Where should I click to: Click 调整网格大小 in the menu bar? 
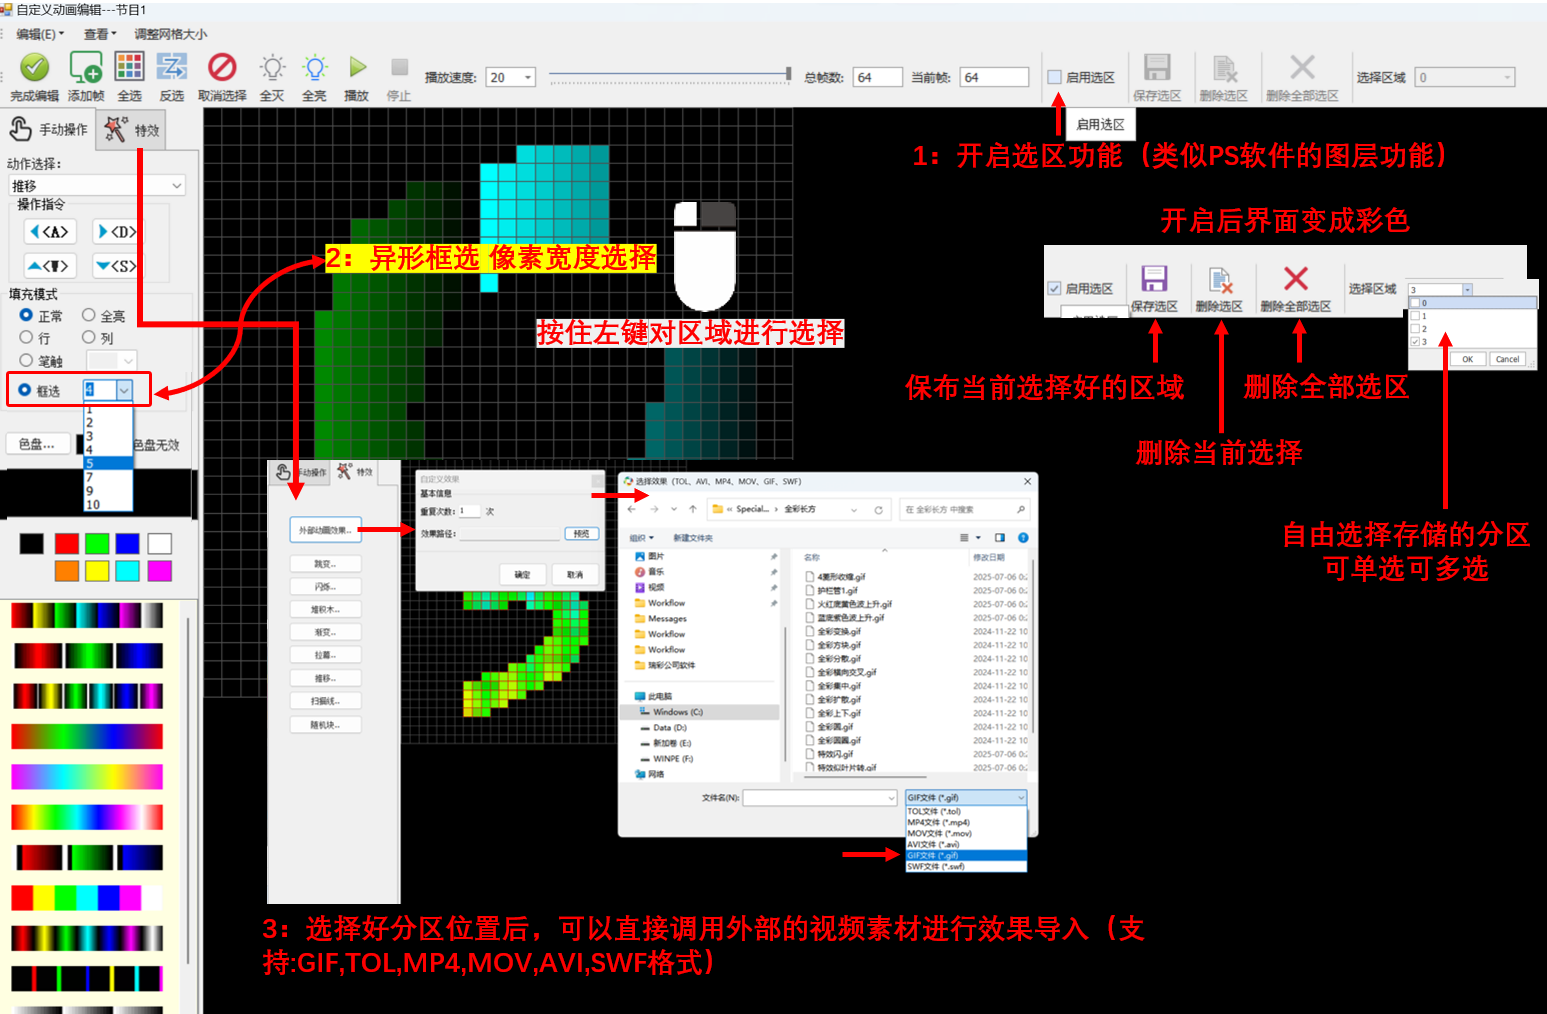[x=171, y=34]
